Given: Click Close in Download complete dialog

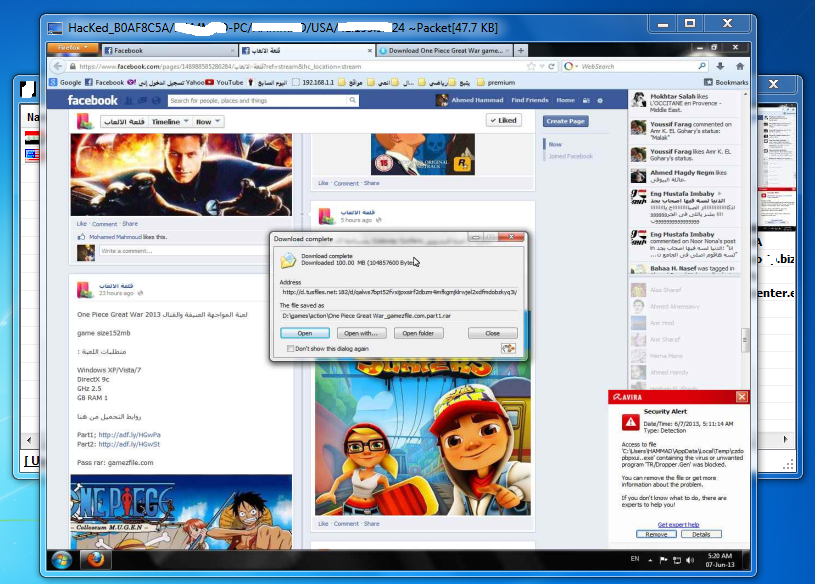Looking at the screenshot, I should (492, 333).
